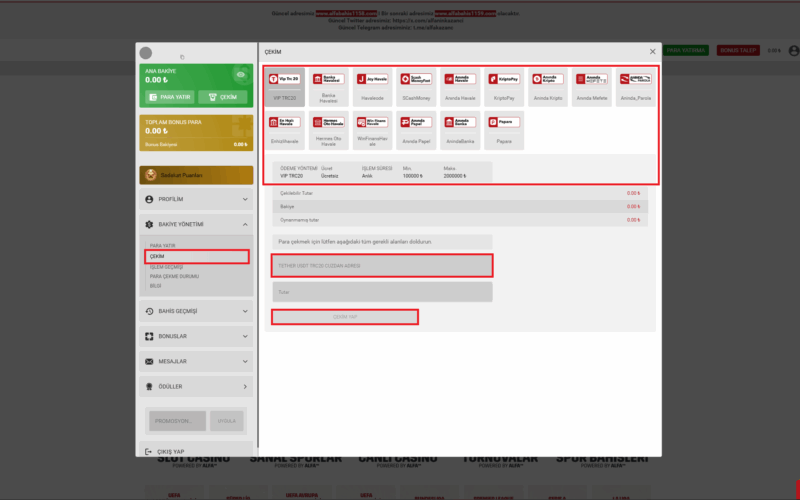This screenshot has width=800, height=500.
Task: Expand the Profilim section chevron
Action: [245, 199]
